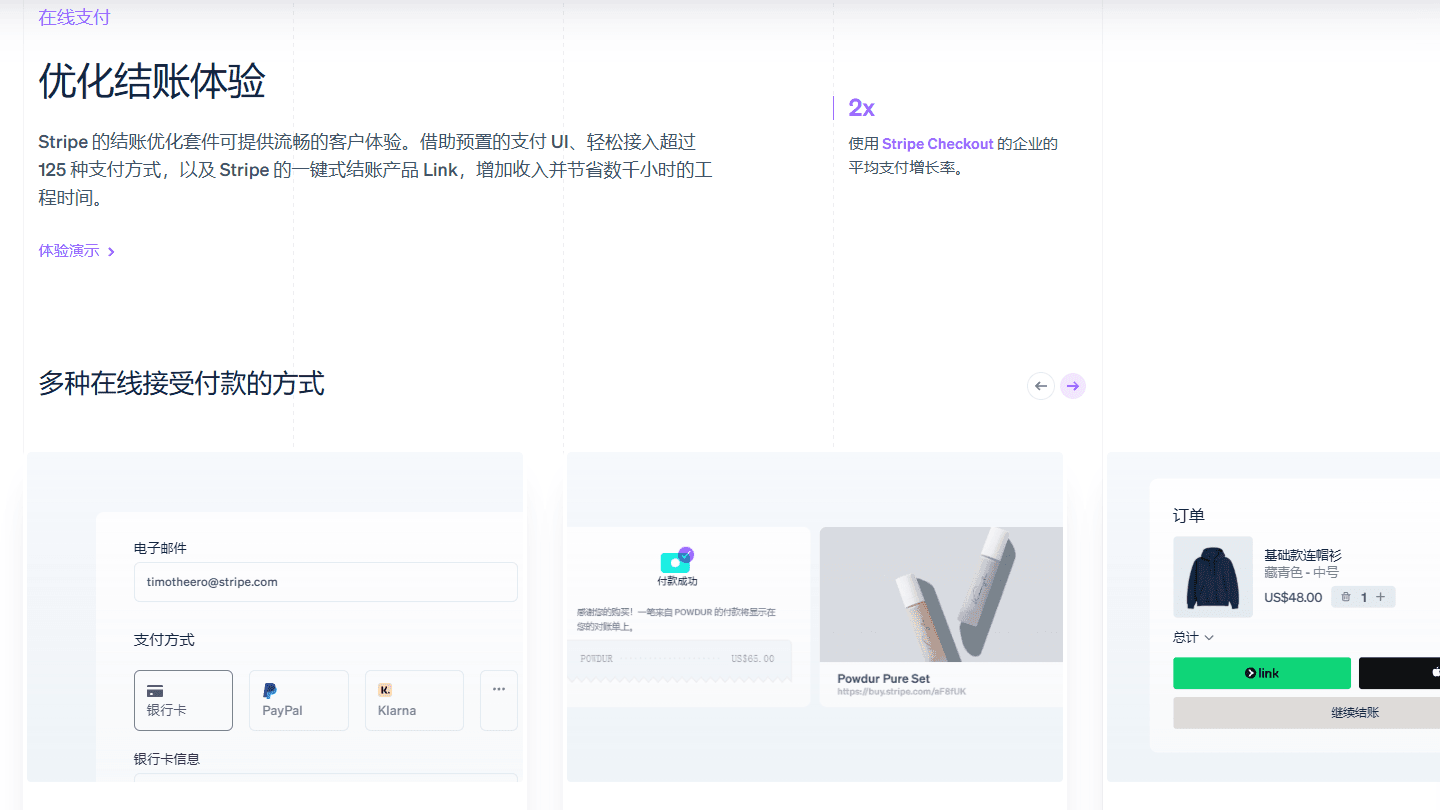Viewport: 1440px width, 810px height.
Task: Click the 在线支付 section label
Action: pyautogui.click(x=74, y=18)
